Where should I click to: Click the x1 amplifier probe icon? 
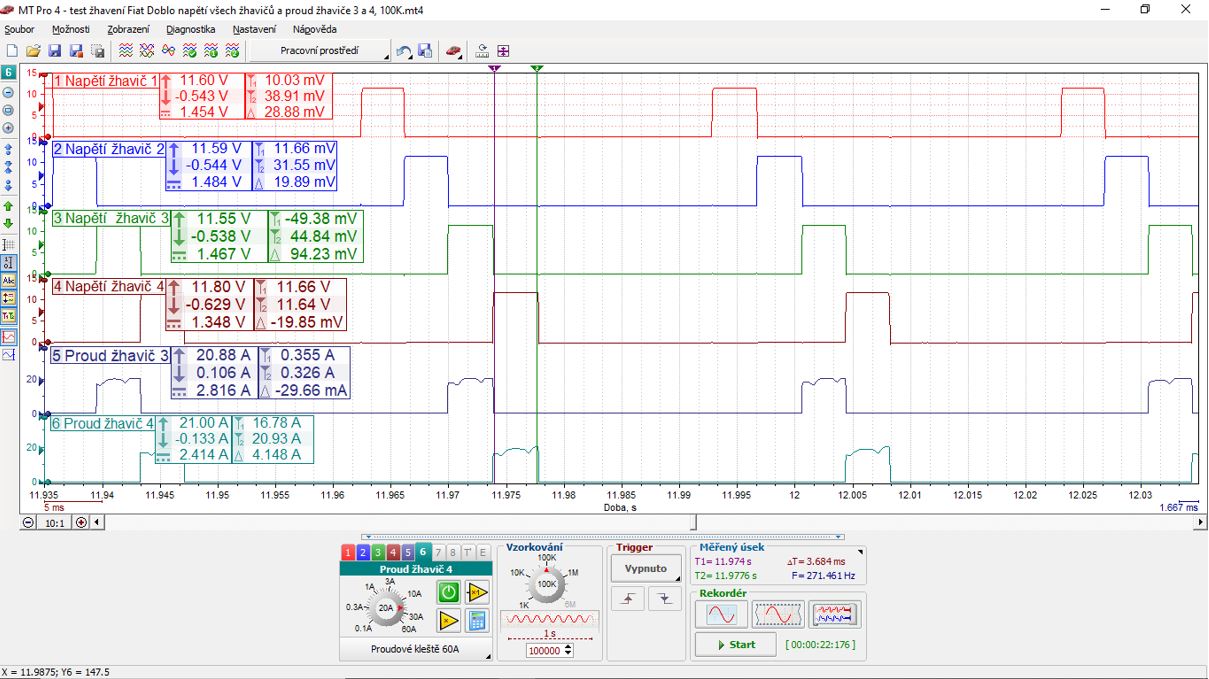(477, 592)
